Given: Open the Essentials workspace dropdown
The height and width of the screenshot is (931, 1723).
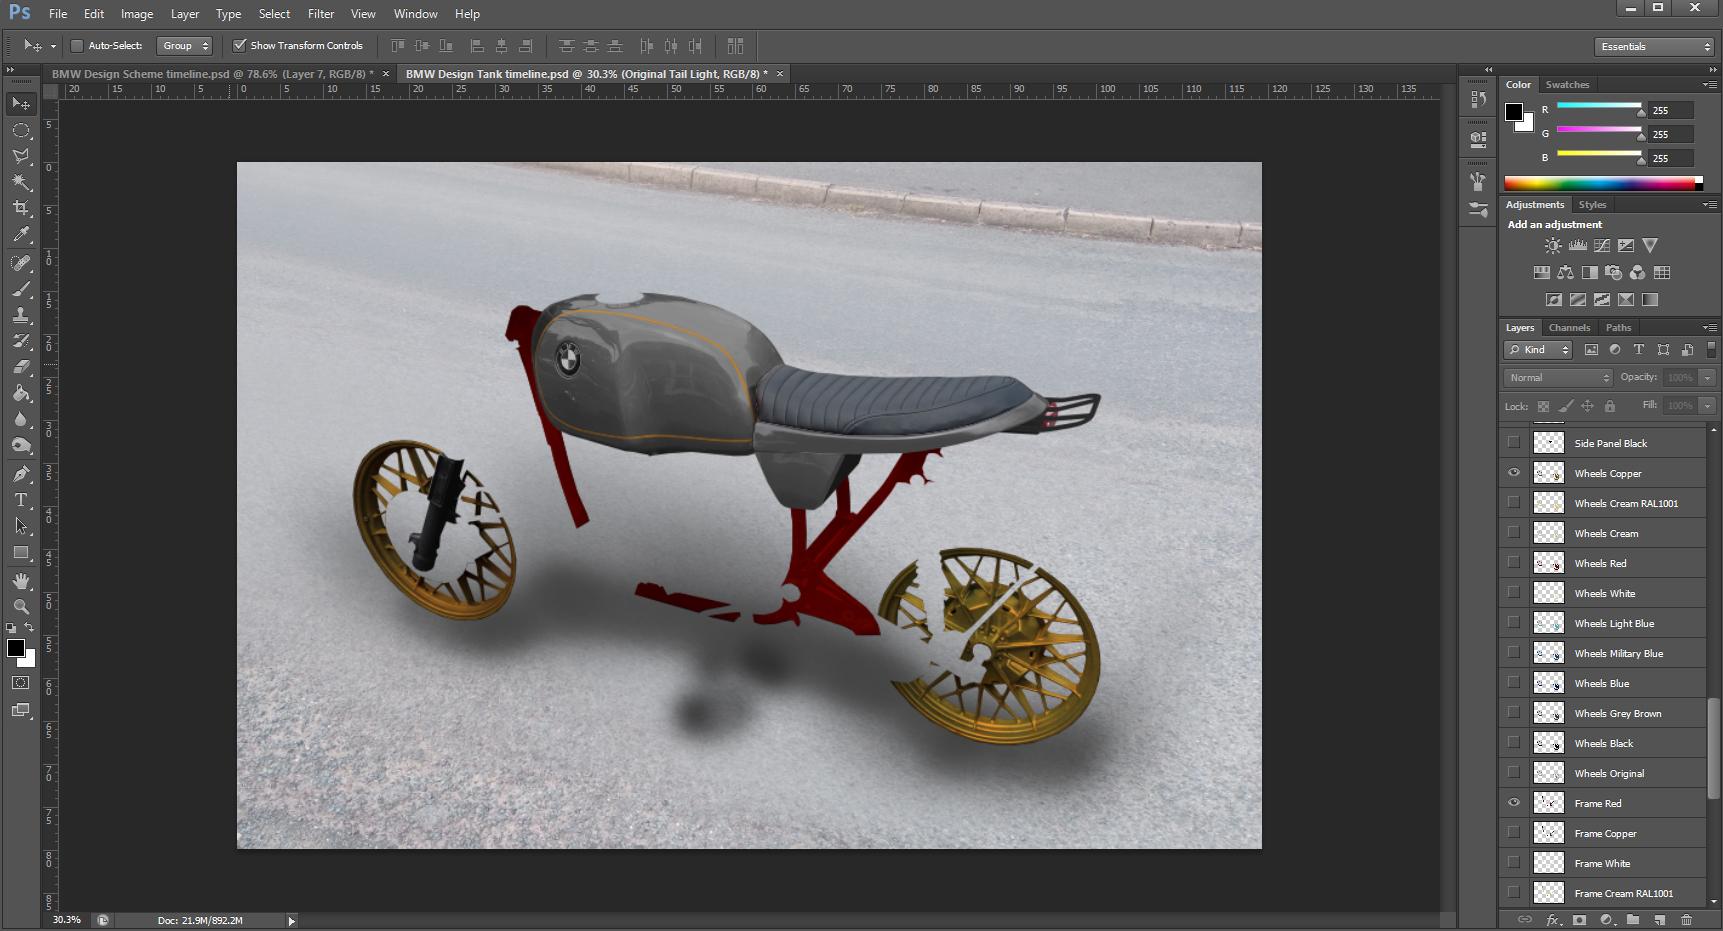Looking at the screenshot, I should coord(1654,46).
